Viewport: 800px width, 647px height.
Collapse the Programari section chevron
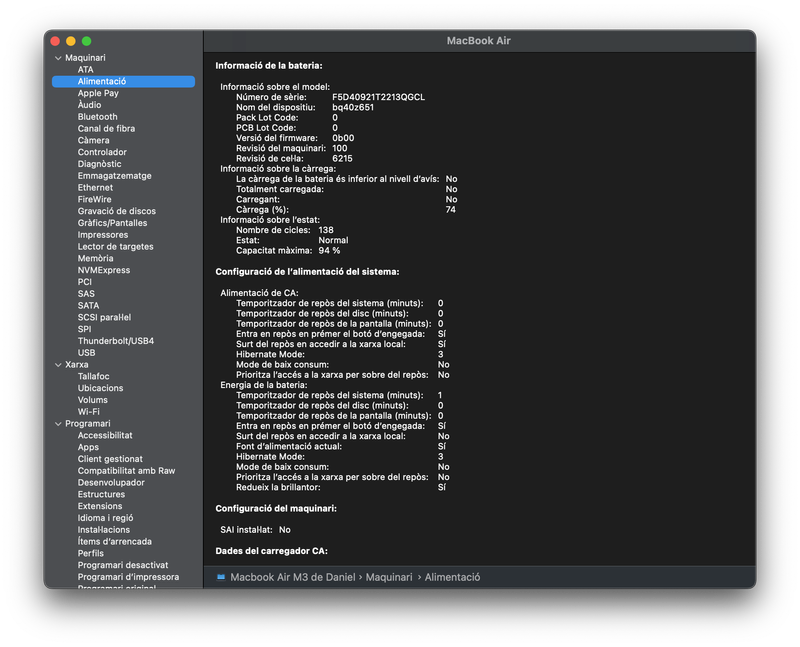click(x=58, y=424)
